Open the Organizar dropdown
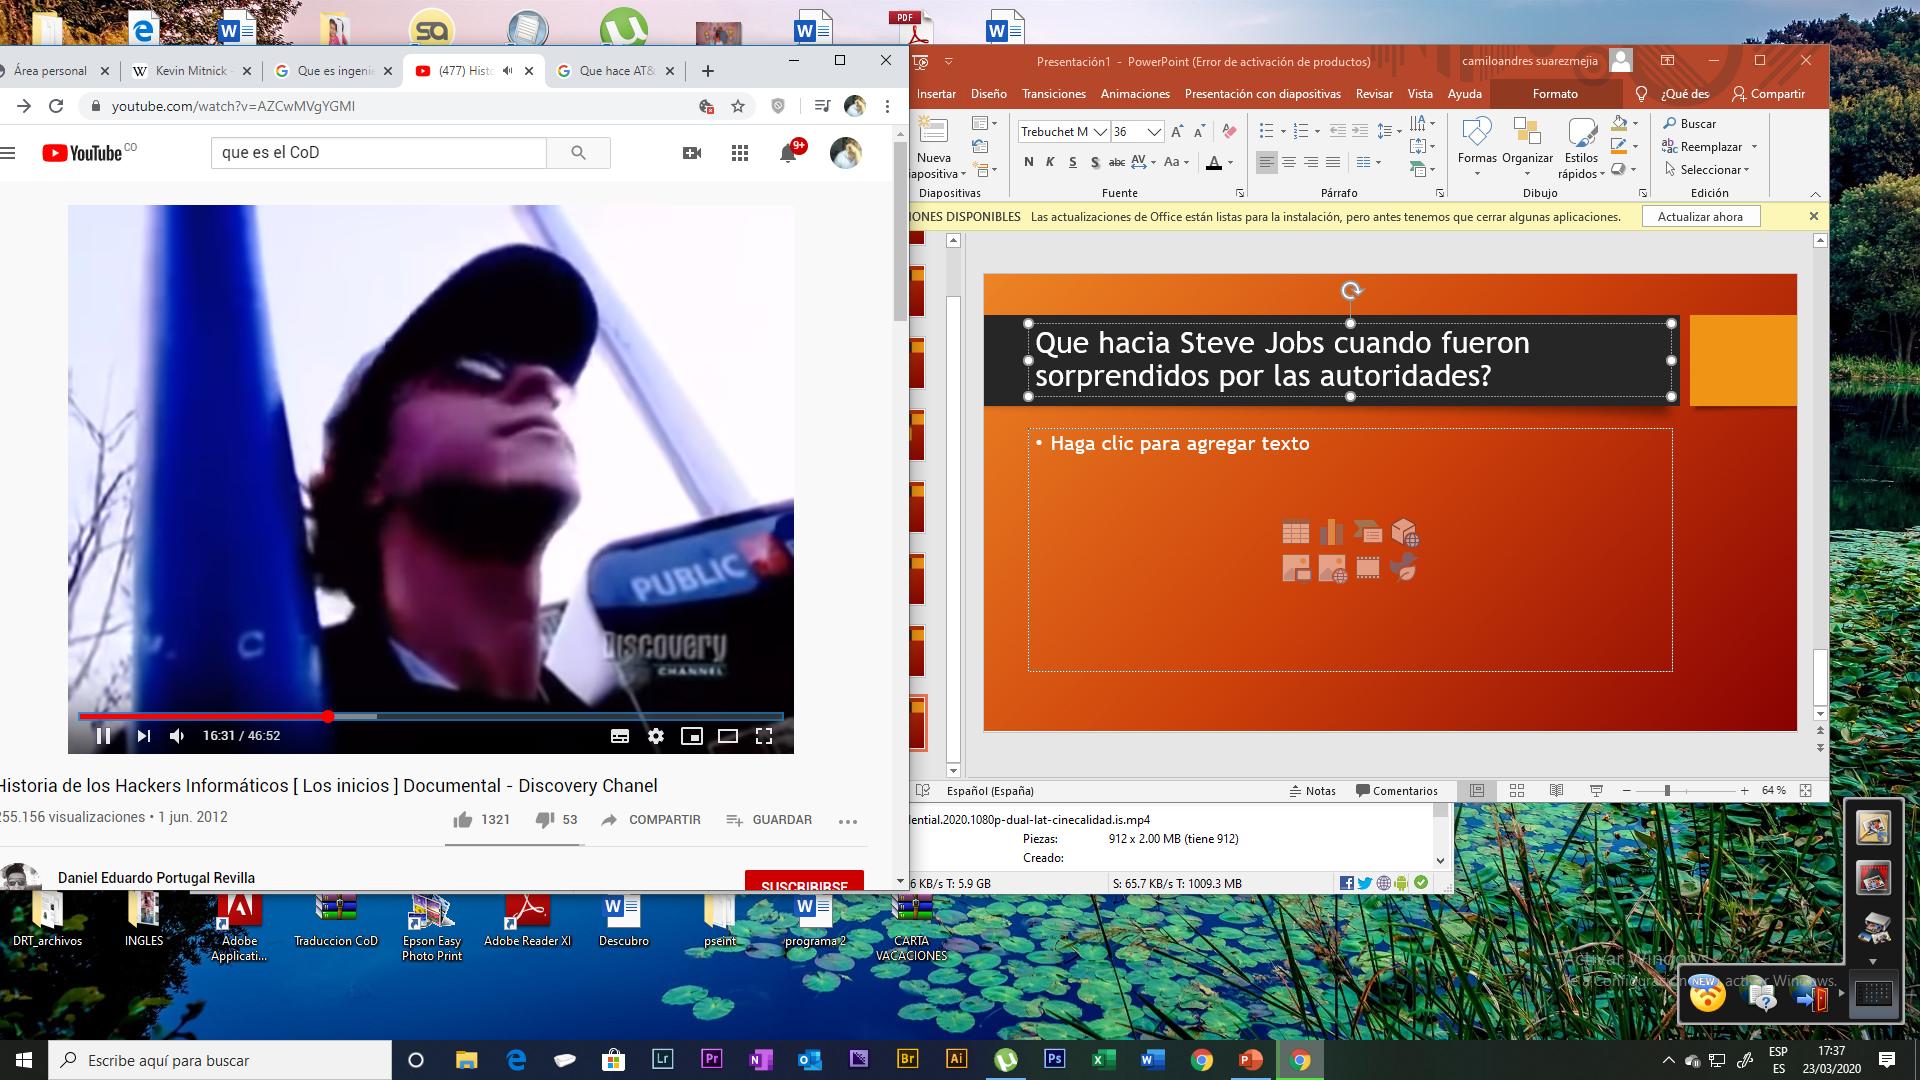The width and height of the screenshot is (1920, 1080). (1527, 147)
